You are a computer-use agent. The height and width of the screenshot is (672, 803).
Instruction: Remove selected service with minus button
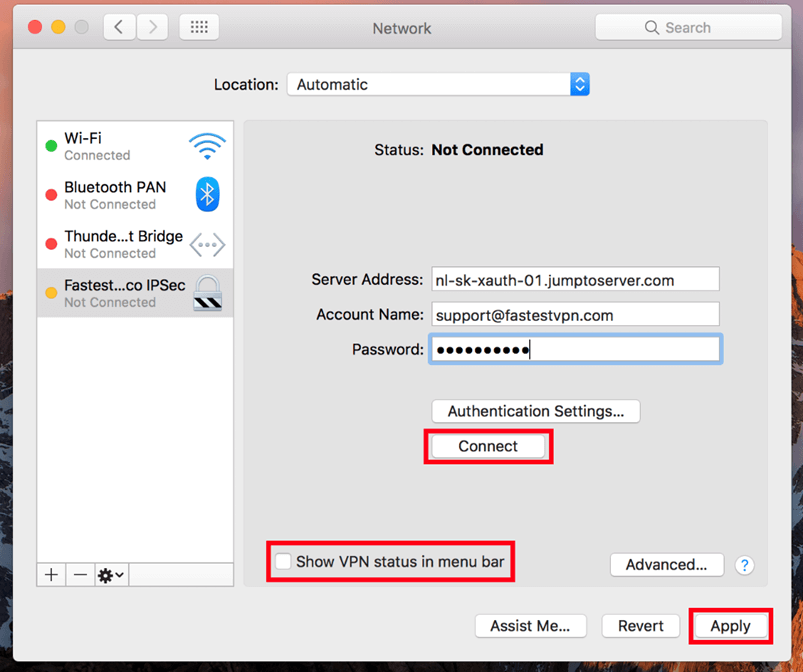click(x=80, y=575)
